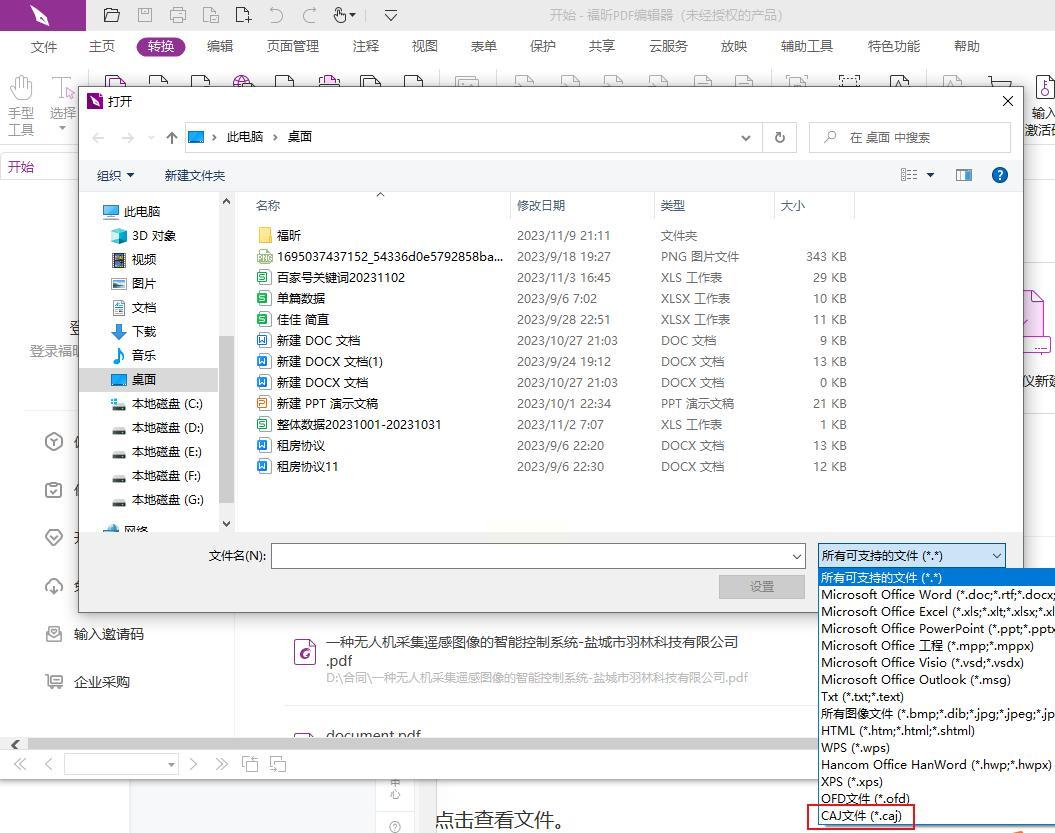Click the open folder icon in title bar
The width and height of the screenshot is (1055, 833).
pyautogui.click(x=112, y=15)
